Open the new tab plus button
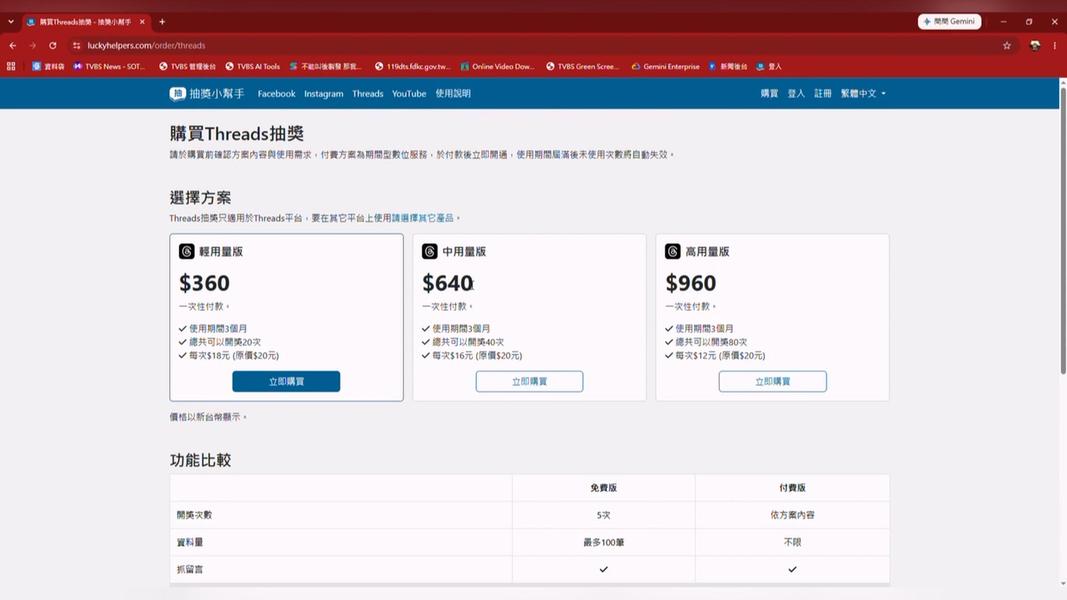 coord(162,22)
